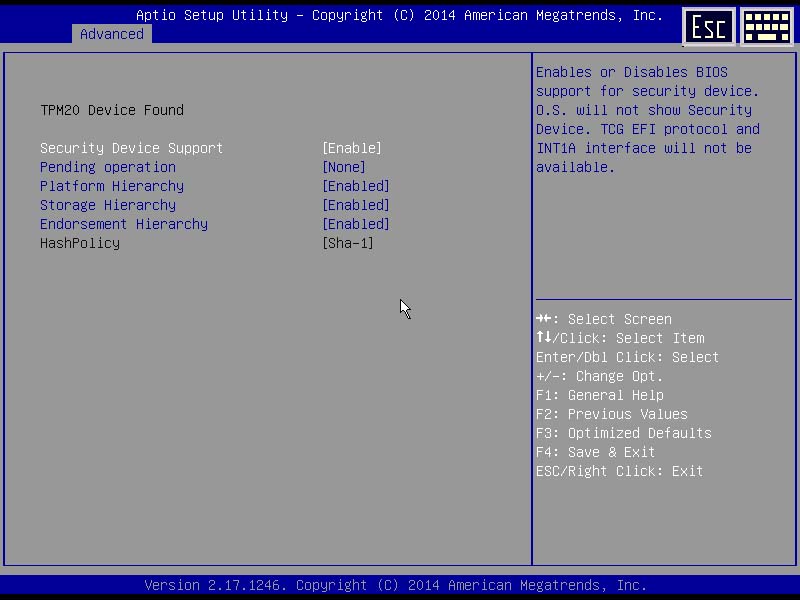Change Endorsement Hierarchy [Enabled] value

click(x=356, y=224)
